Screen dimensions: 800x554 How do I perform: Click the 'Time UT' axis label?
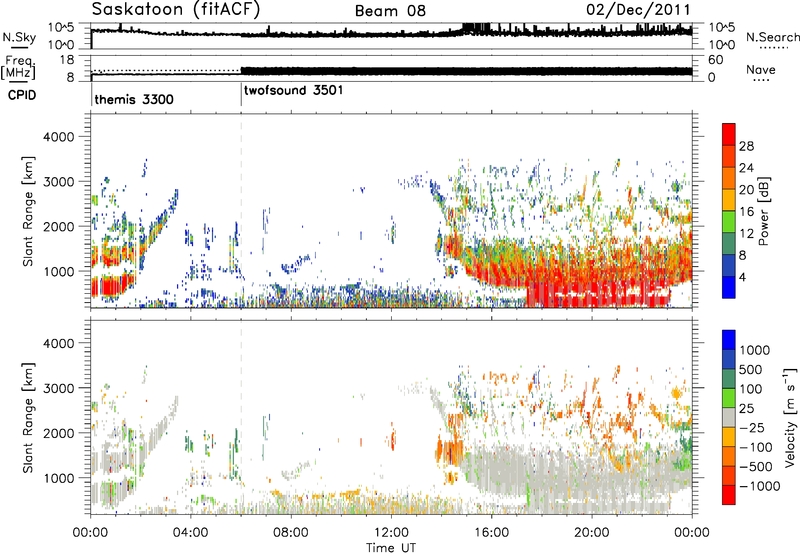pyautogui.click(x=391, y=548)
